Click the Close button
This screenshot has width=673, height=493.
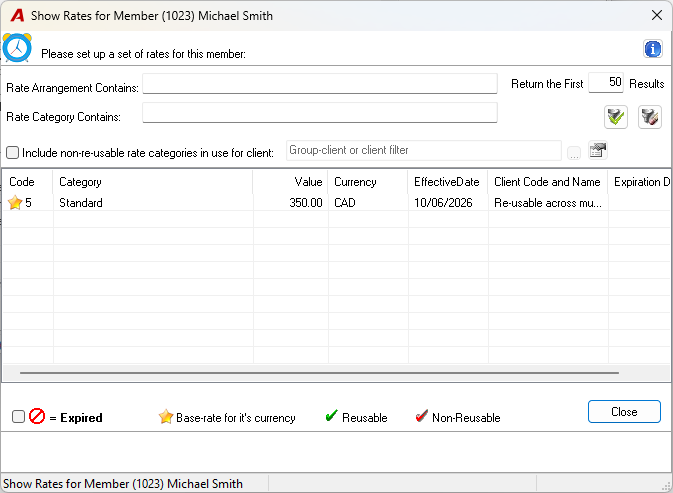624,411
